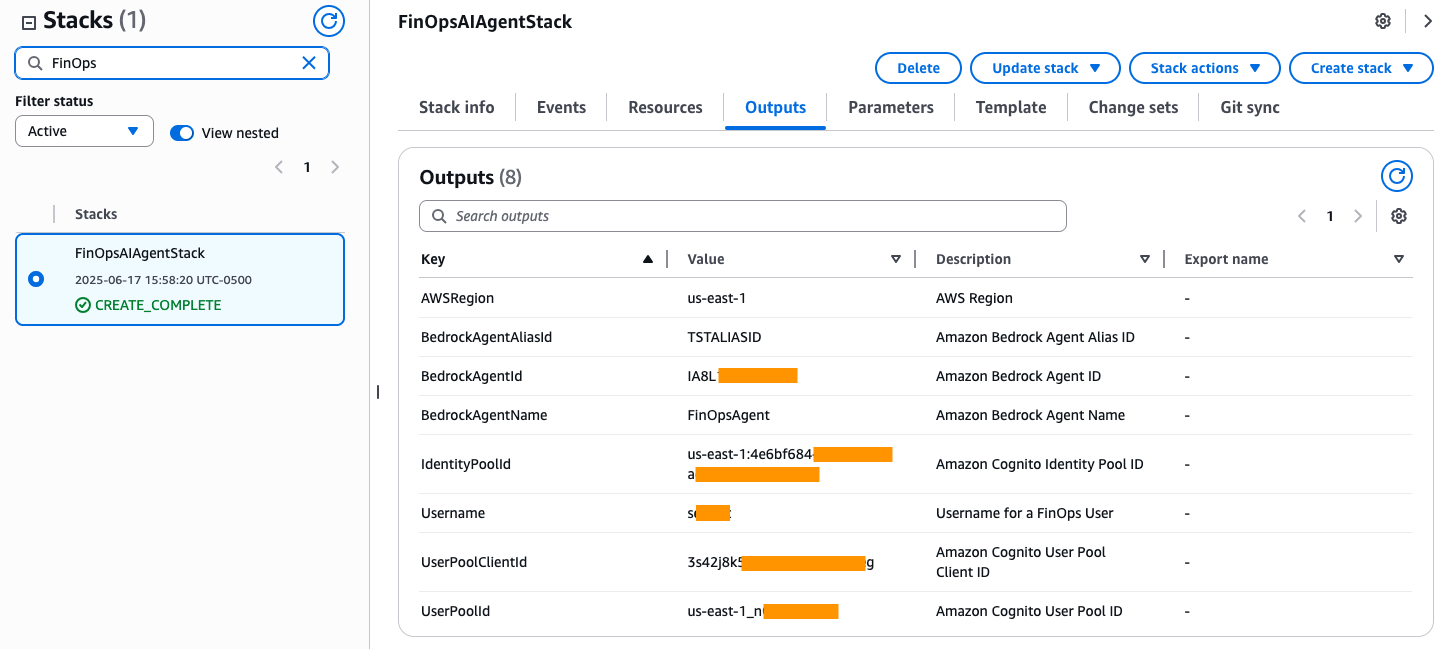Go to previous stacks page

coord(279,167)
